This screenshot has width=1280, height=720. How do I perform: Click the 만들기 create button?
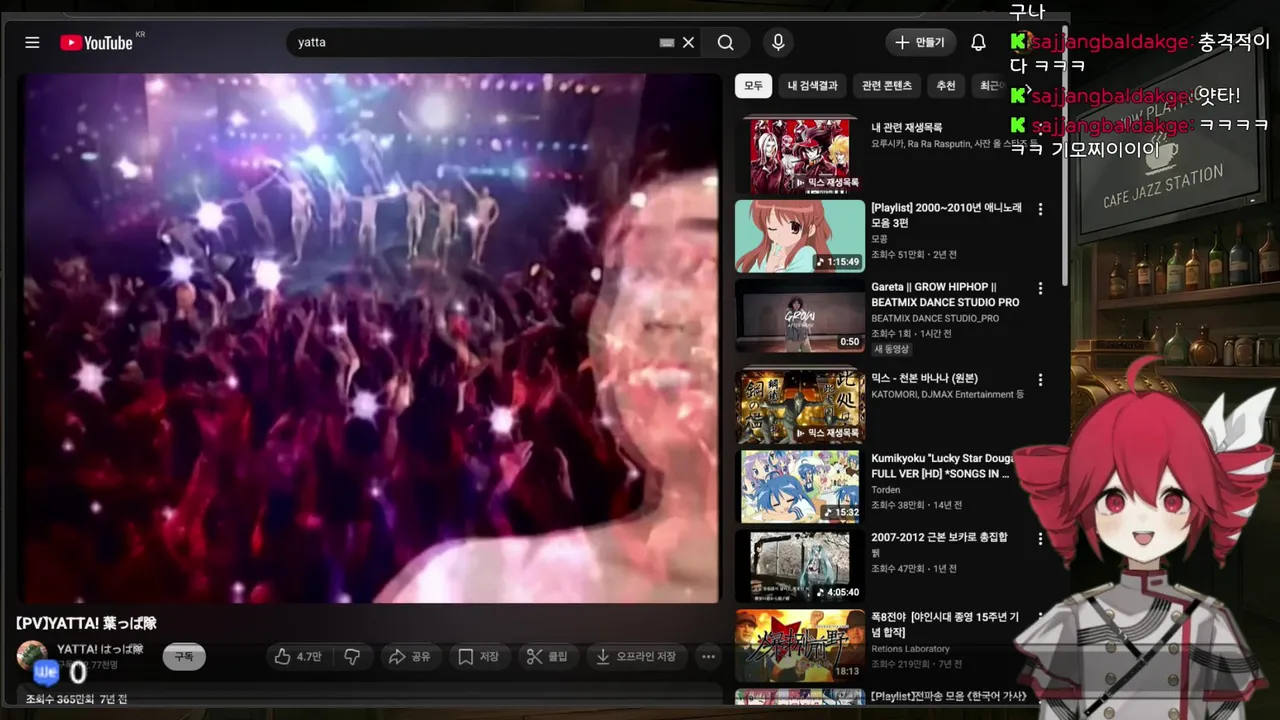tap(920, 42)
